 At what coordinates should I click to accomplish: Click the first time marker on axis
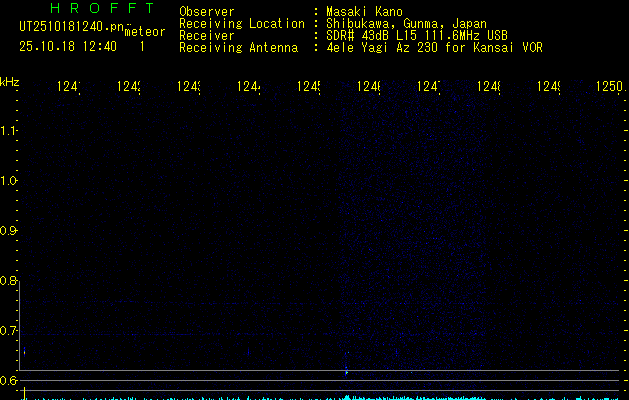(68, 88)
